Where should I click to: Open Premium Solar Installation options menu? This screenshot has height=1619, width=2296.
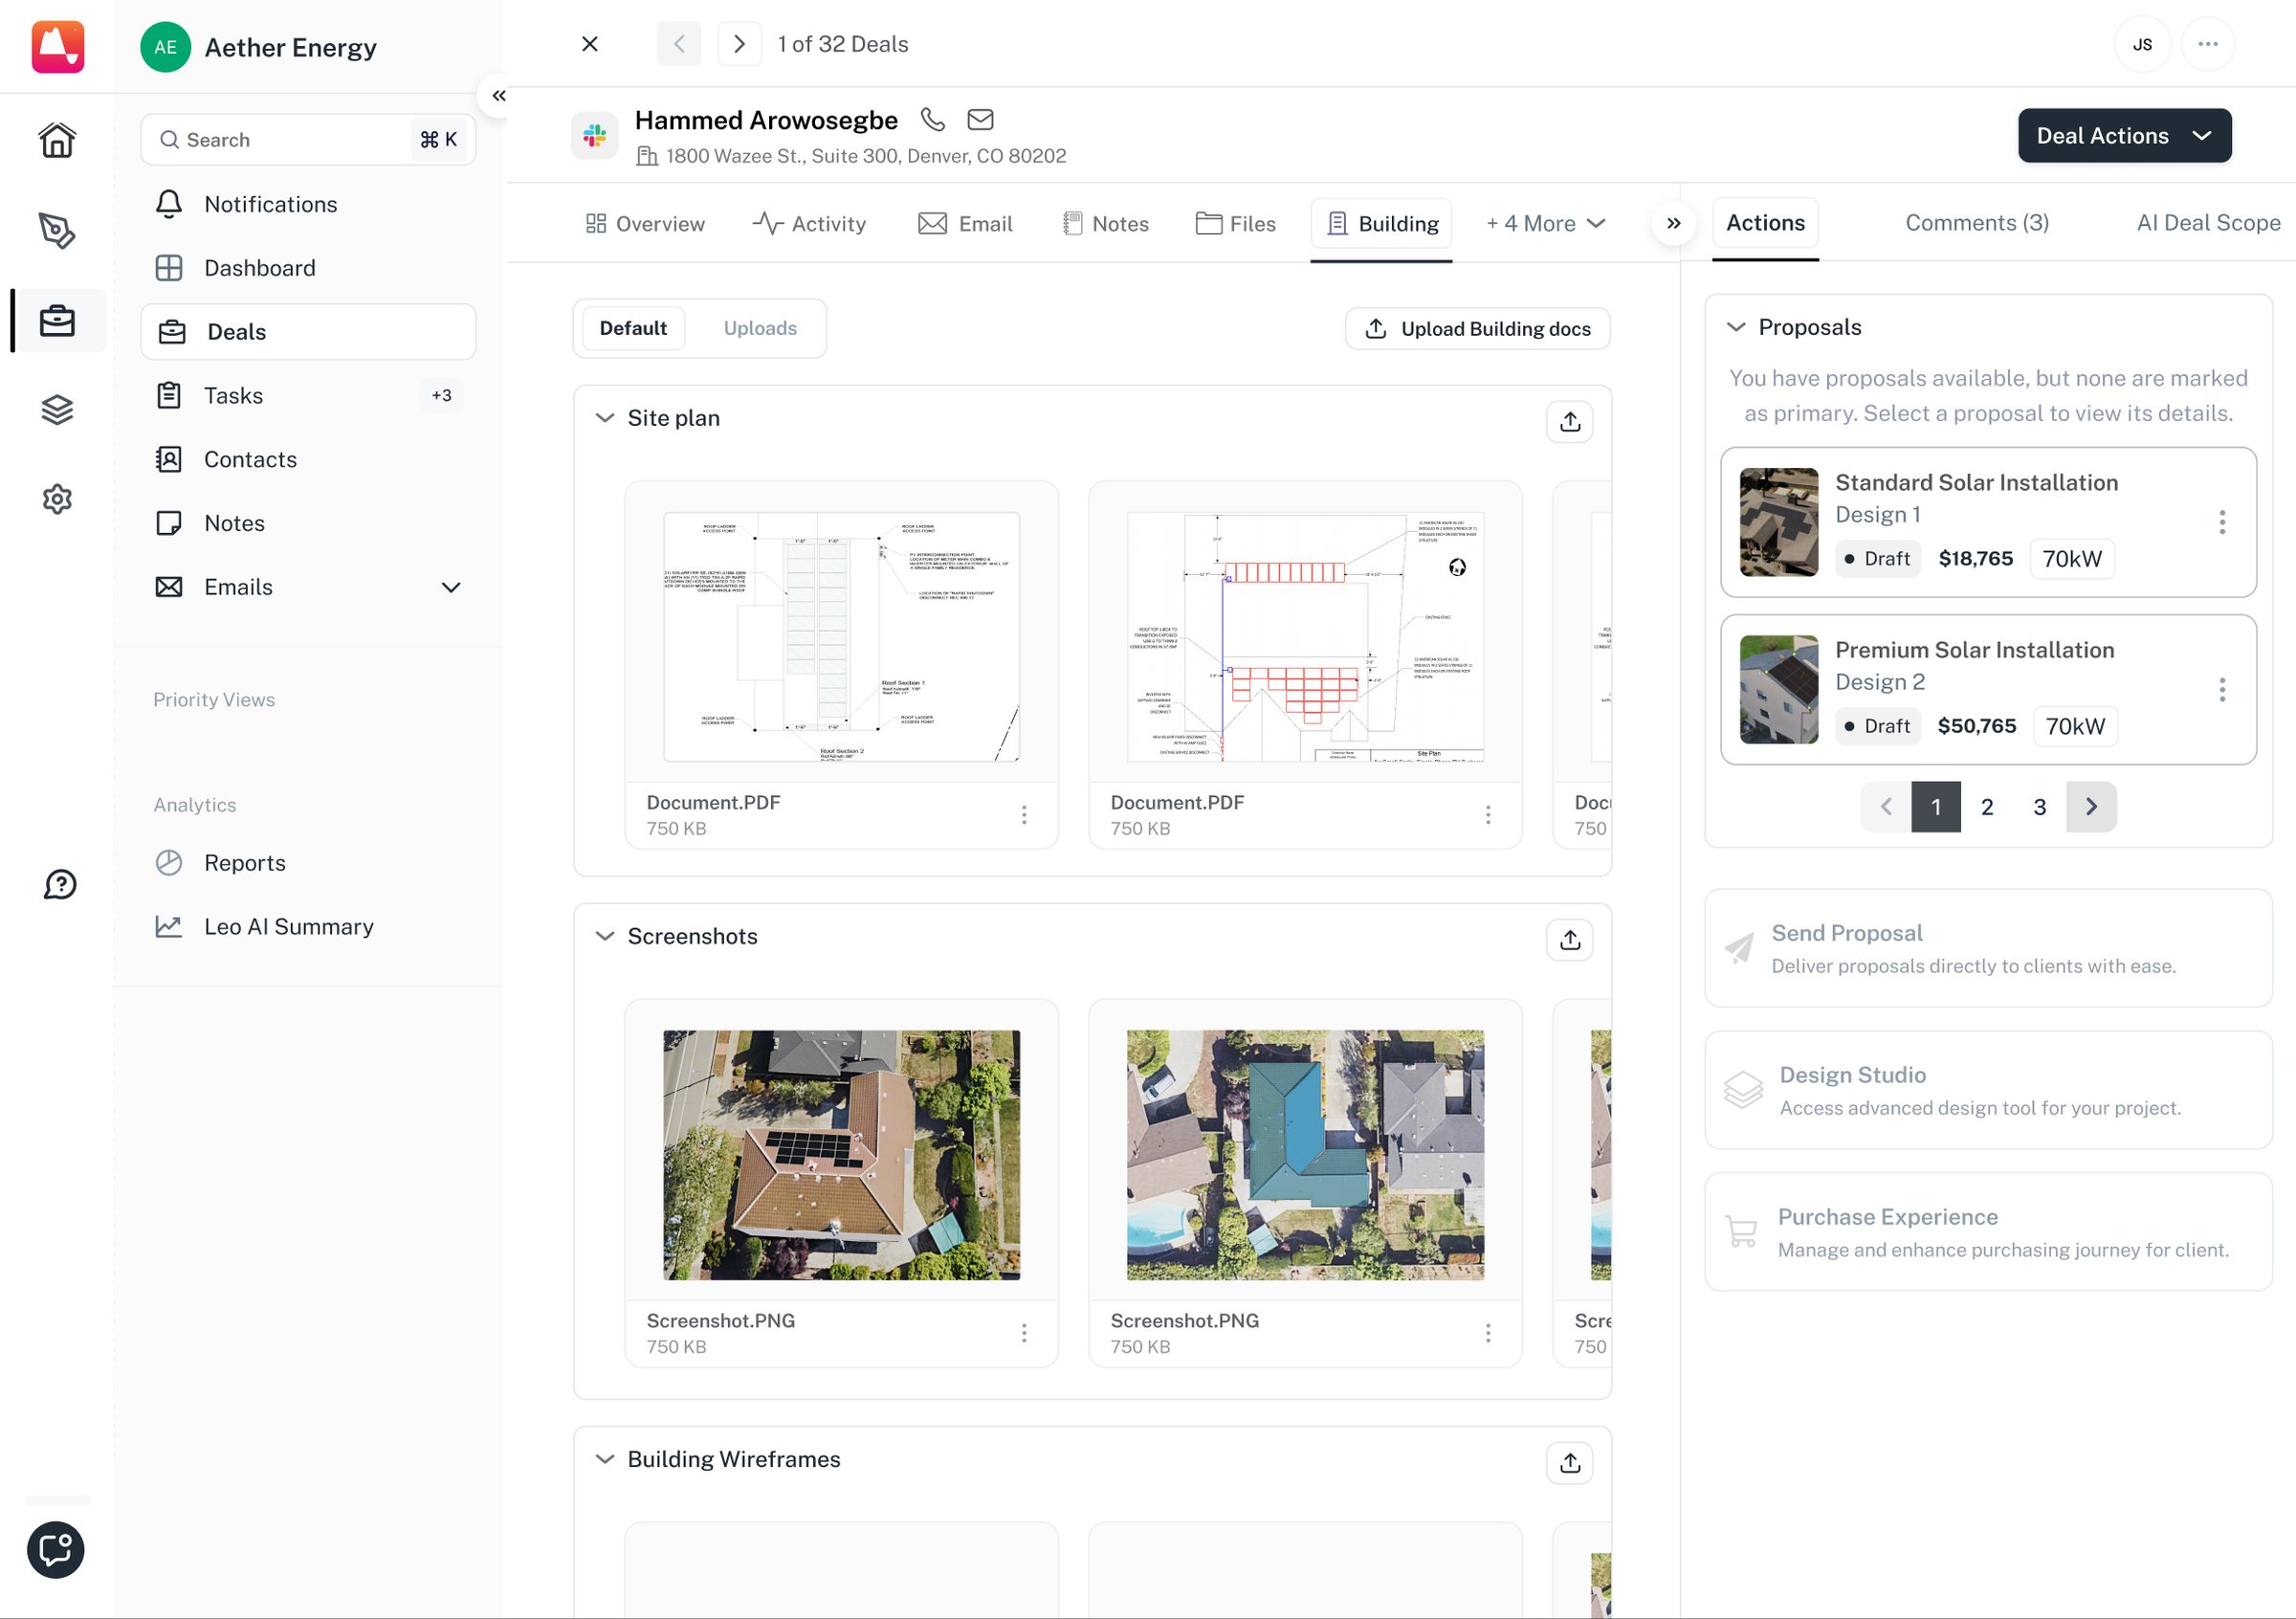pyautogui.click(x=2222, y=689)
